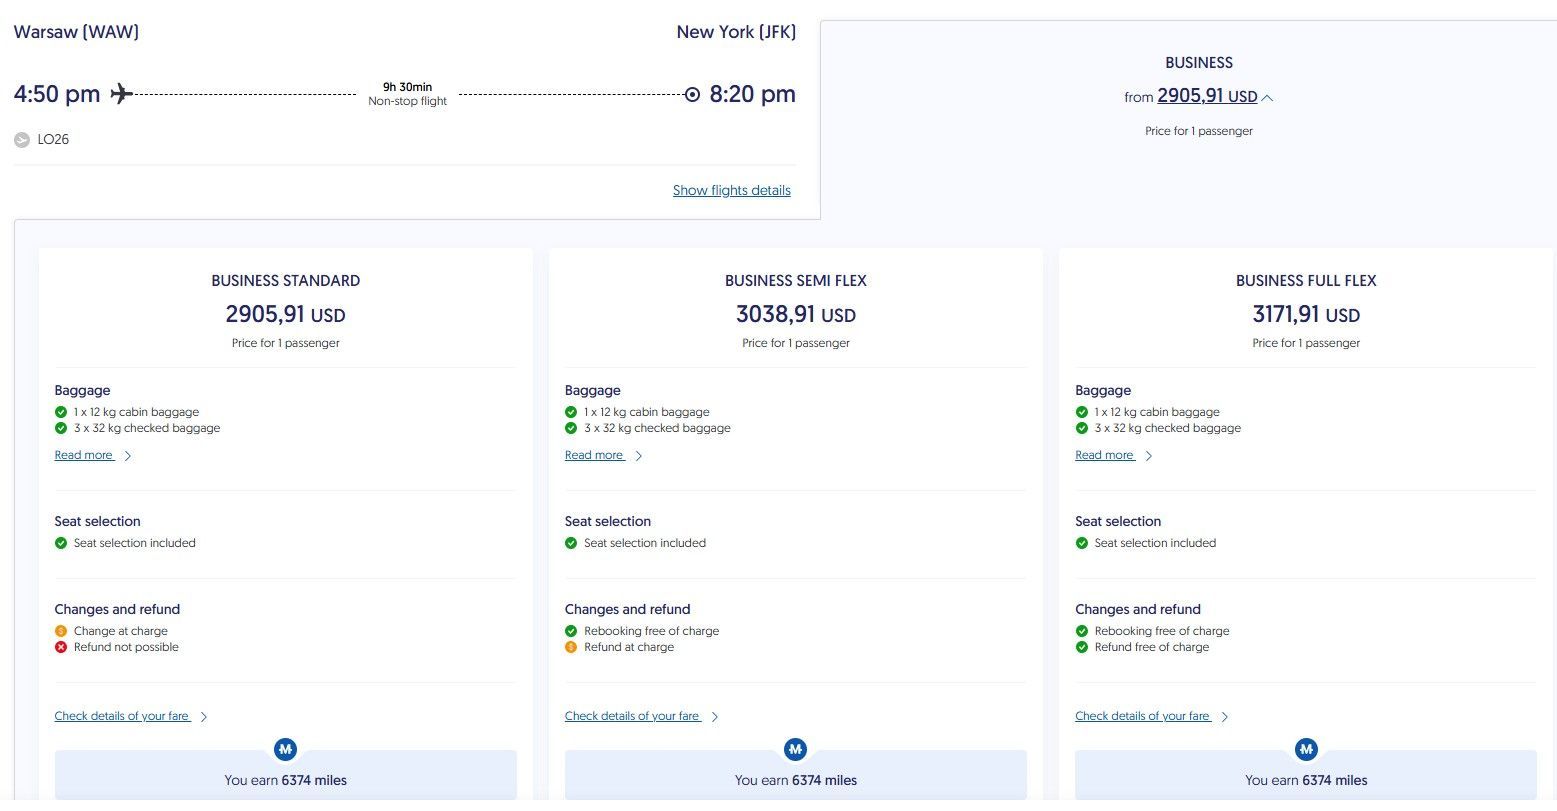Click orange Change at charge coin icon

(x=61, y=631)
